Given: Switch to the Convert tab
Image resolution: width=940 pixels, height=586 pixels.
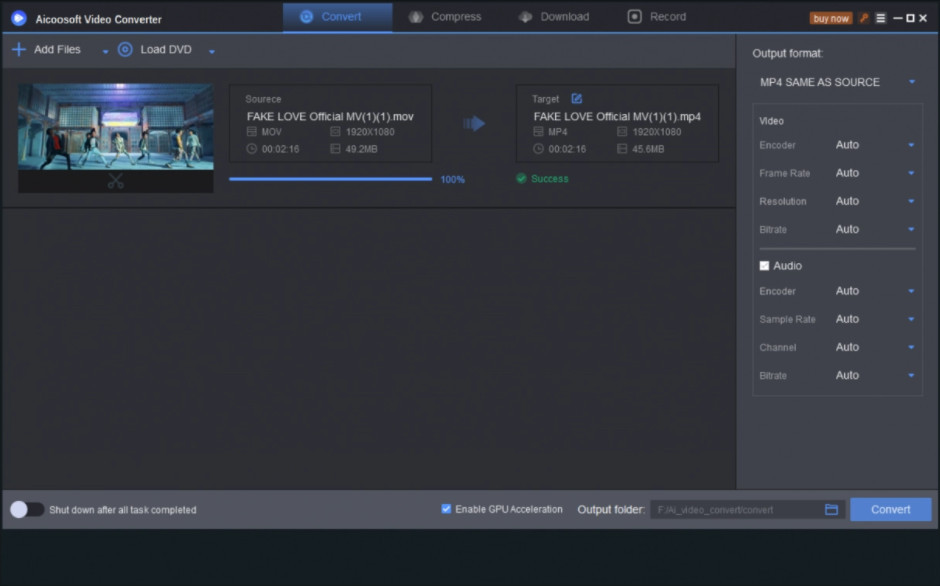Looking at the screenshot, I should (x=338, y=17).
